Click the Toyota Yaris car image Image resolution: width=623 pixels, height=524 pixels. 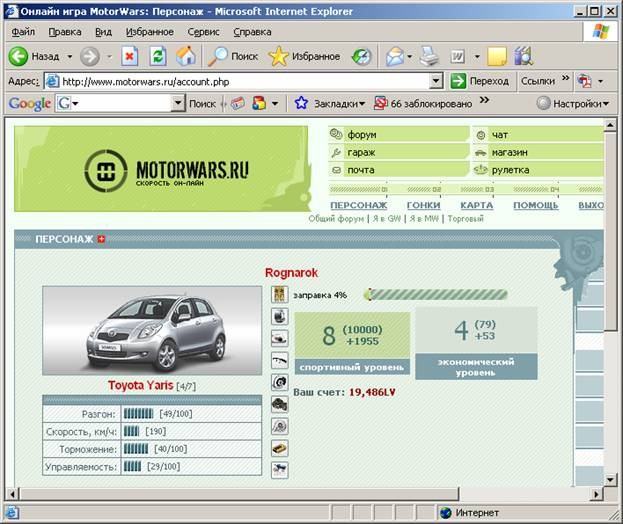pos(152,331)
